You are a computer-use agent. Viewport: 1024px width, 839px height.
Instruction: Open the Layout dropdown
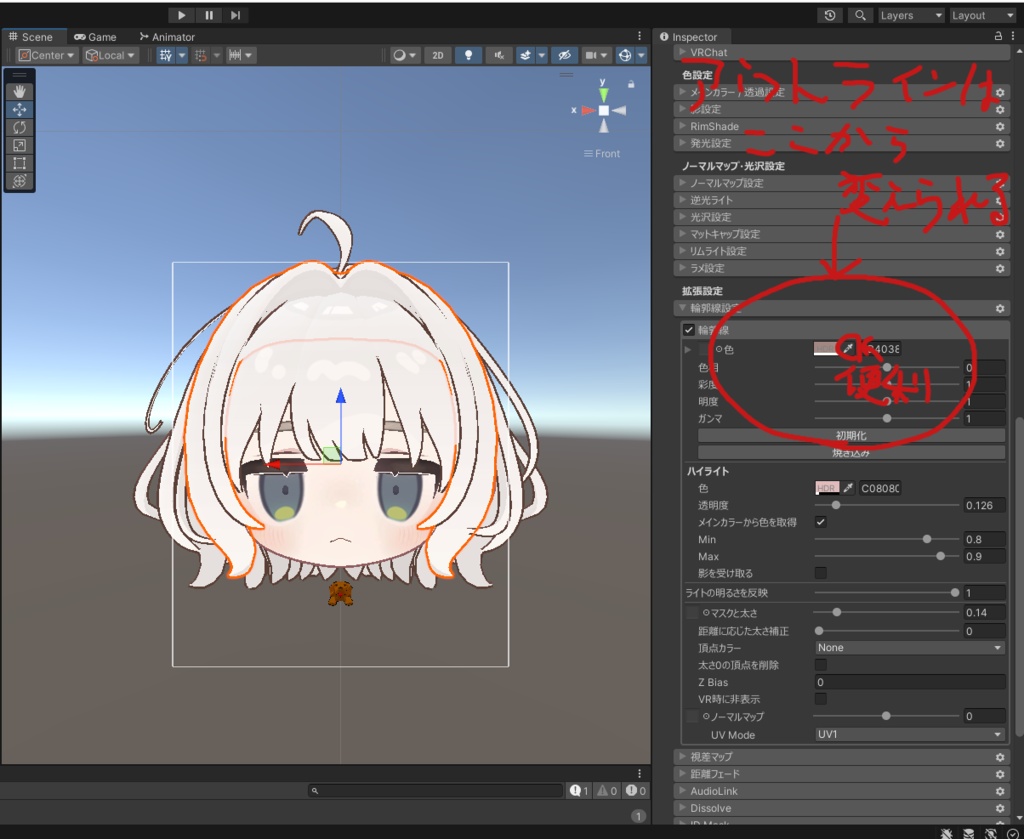(x=982, y=15)
